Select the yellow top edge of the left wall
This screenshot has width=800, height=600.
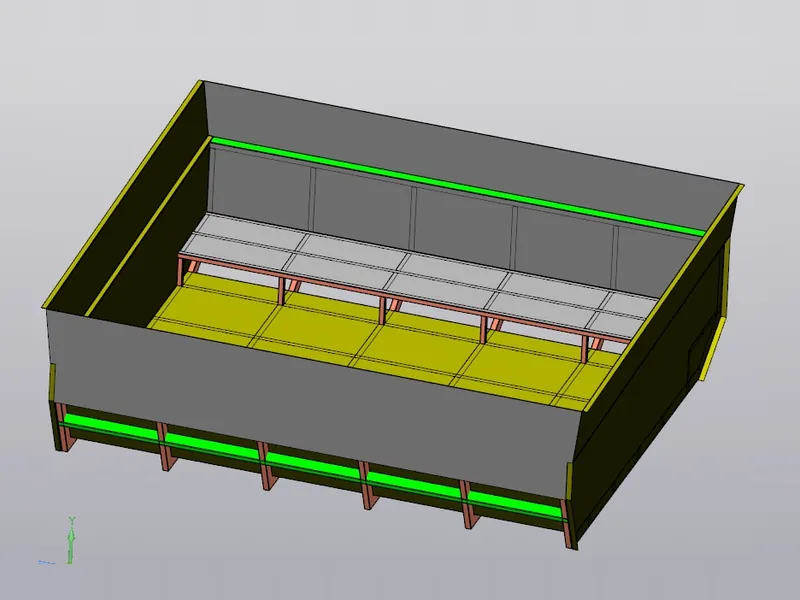[121, 193]
